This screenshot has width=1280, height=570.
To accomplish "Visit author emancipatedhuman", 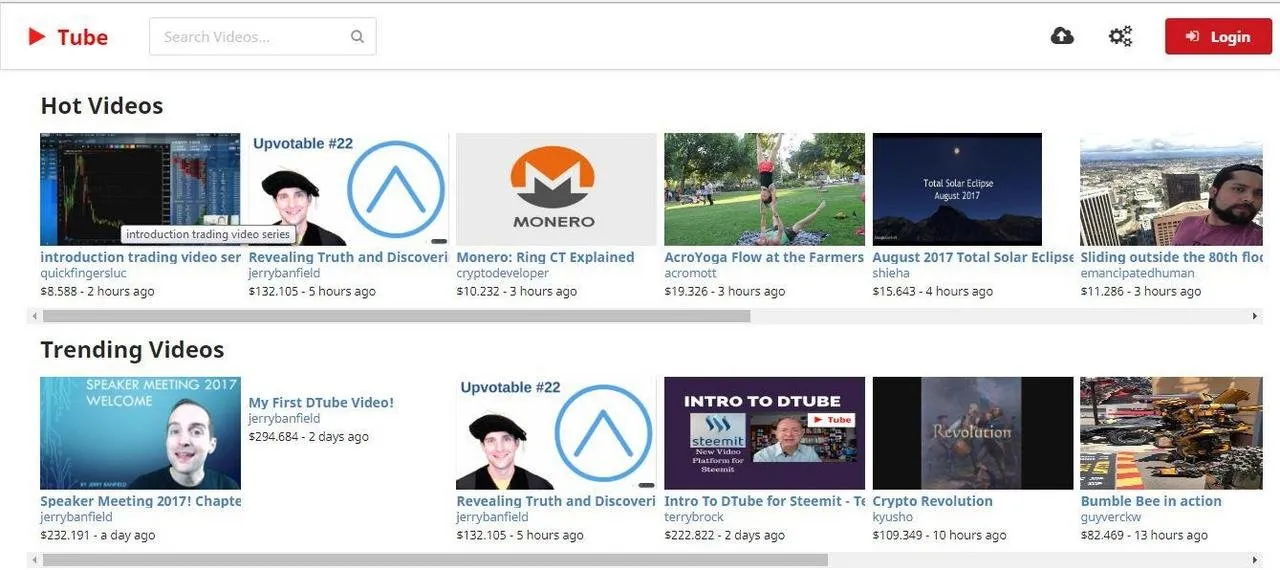I will click(x=1137, y=273).
